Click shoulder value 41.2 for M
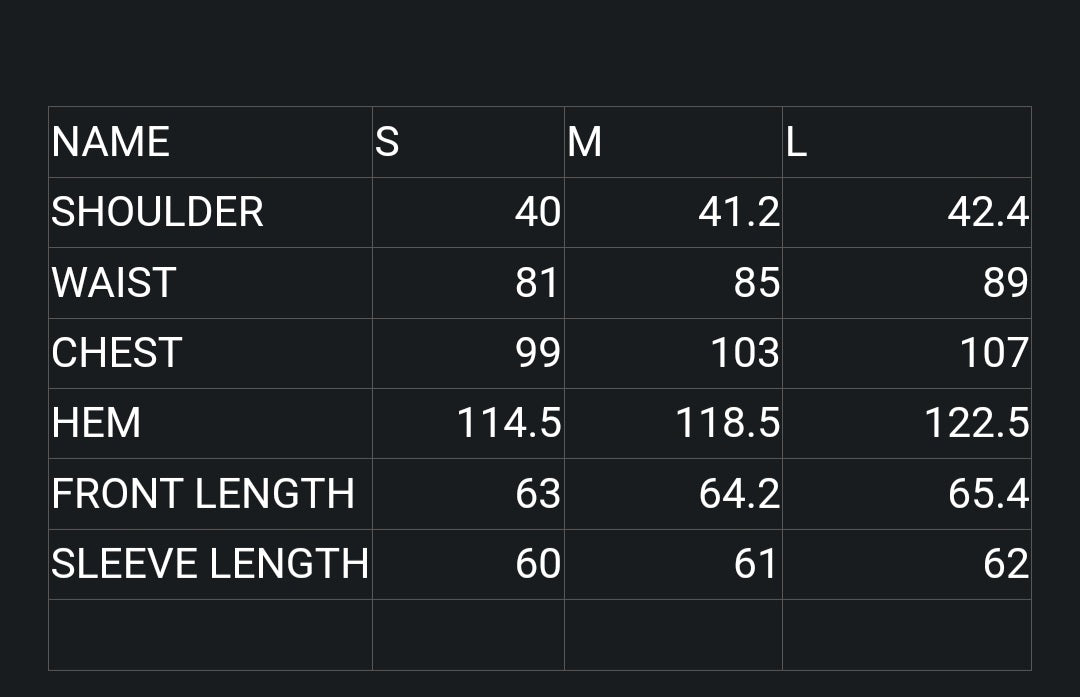 (x=673, y=212)
